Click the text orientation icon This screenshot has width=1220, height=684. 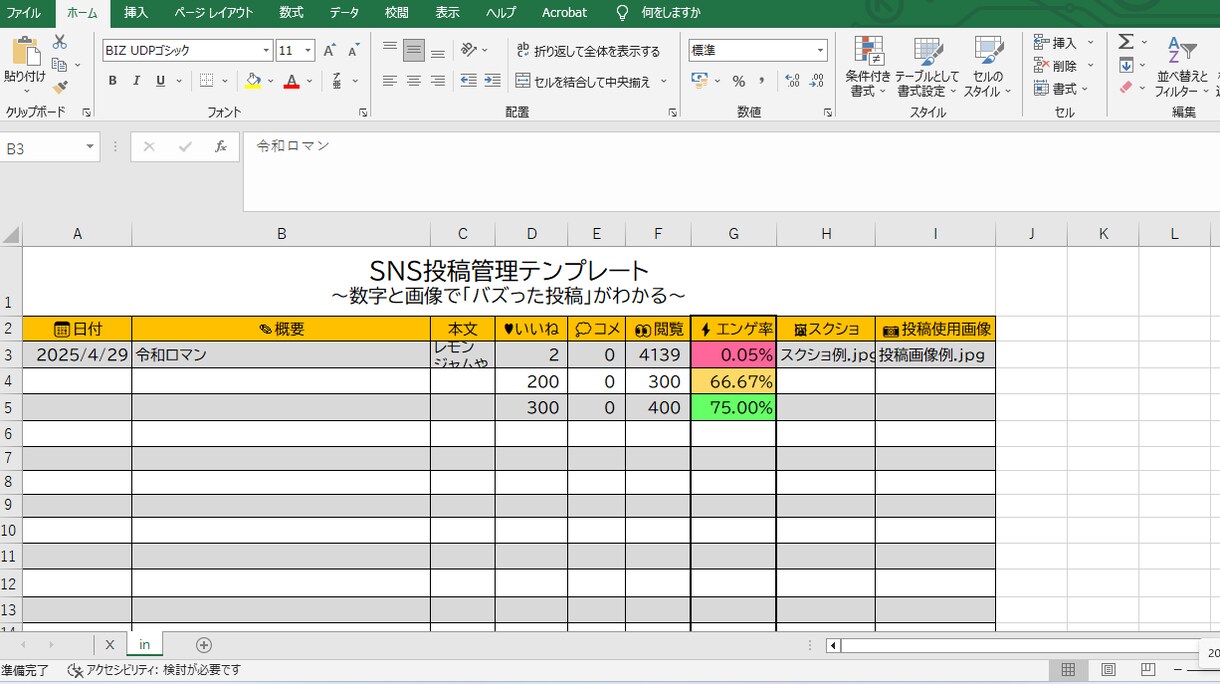(x=468, y=50)
